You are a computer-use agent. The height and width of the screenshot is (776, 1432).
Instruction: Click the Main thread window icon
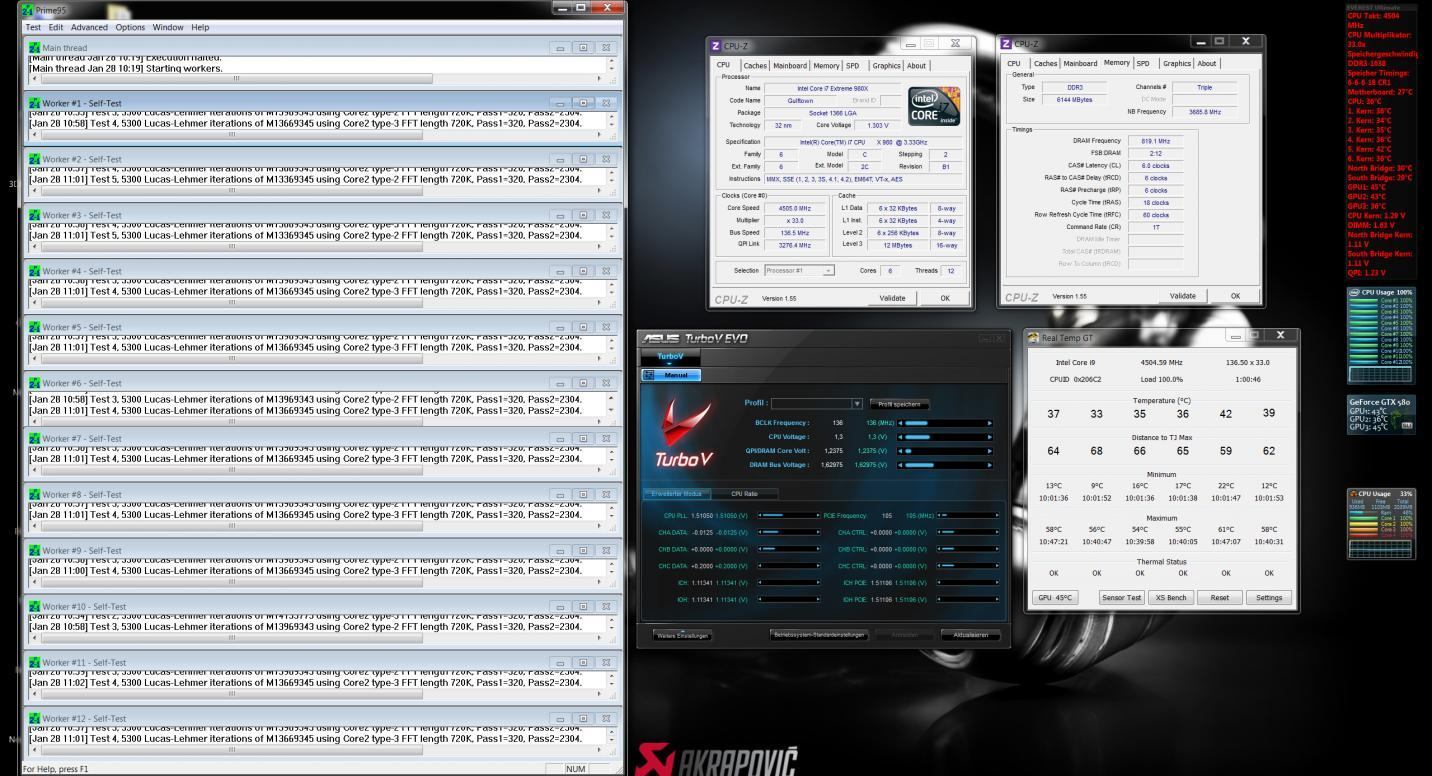(x=36, y=47)
